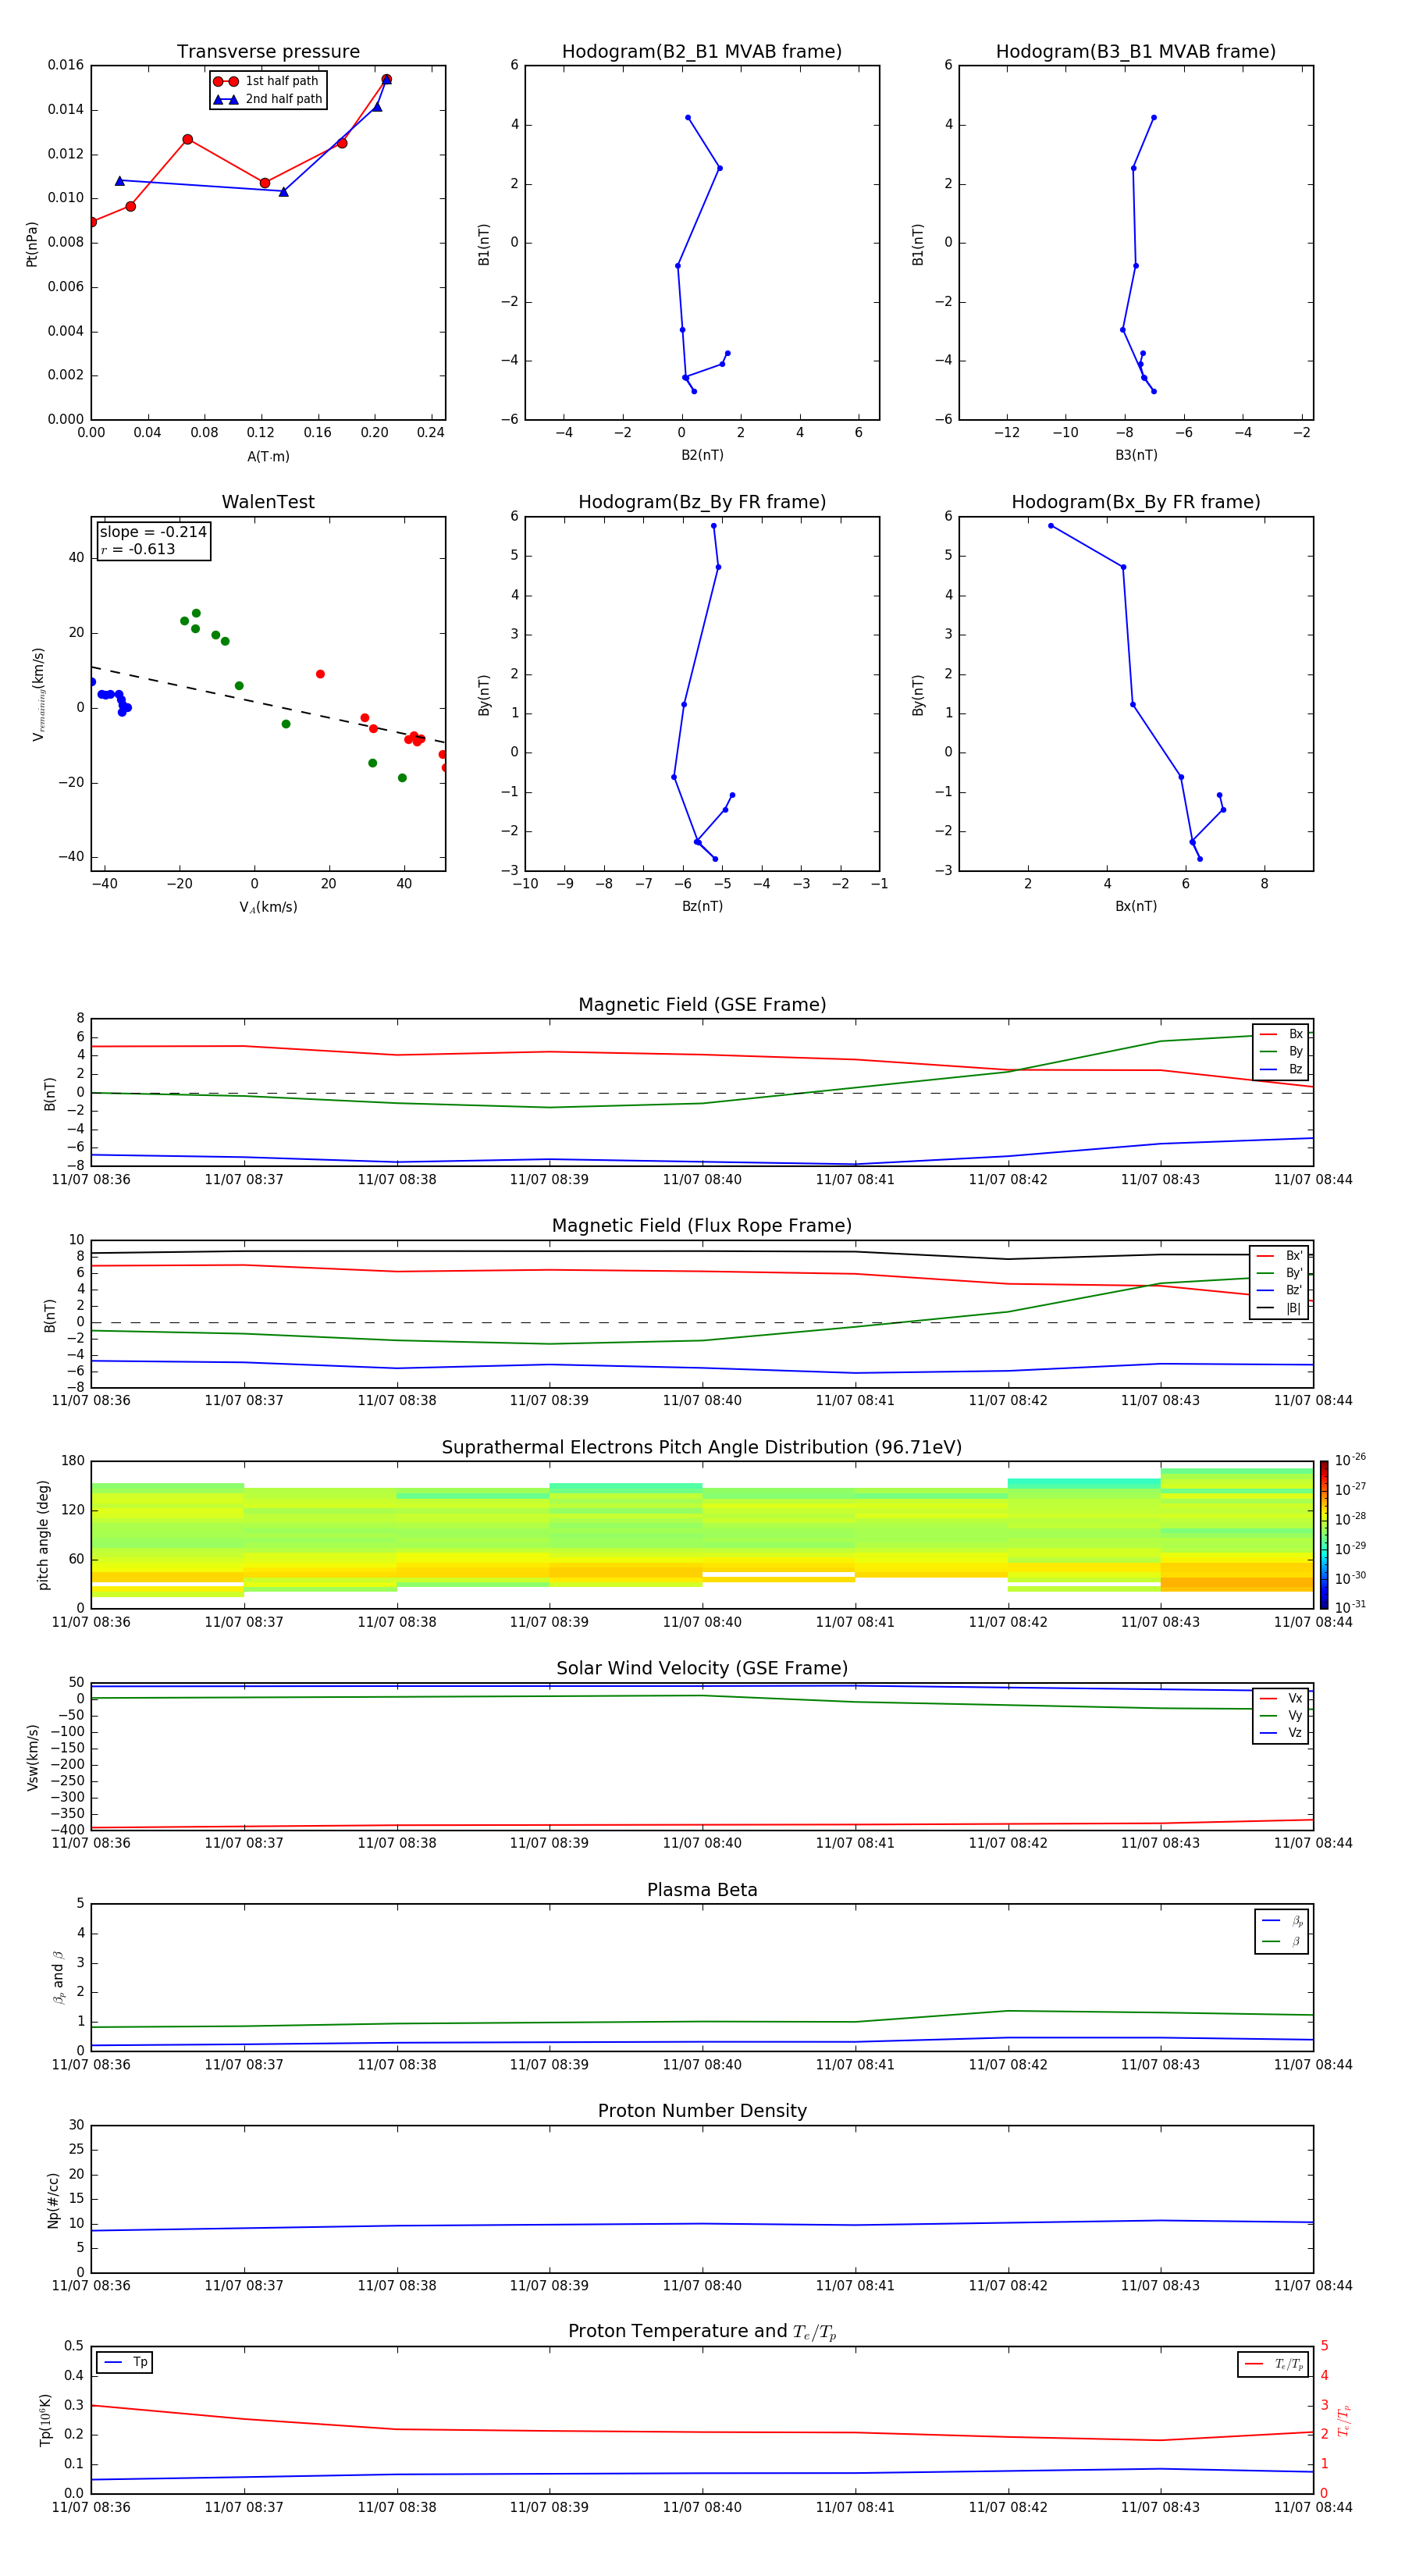The width and height of the screenshot is (1405, 2576).
Task: Select the 'Te/Tp' legend entry
Action: [x=1273, y=2364]
